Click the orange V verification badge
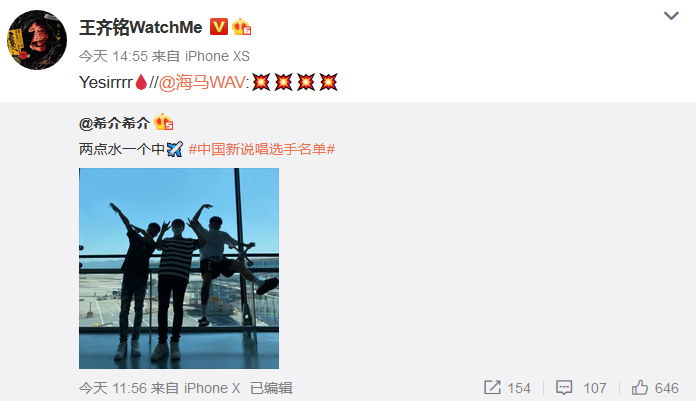 [x=219, y=27]
